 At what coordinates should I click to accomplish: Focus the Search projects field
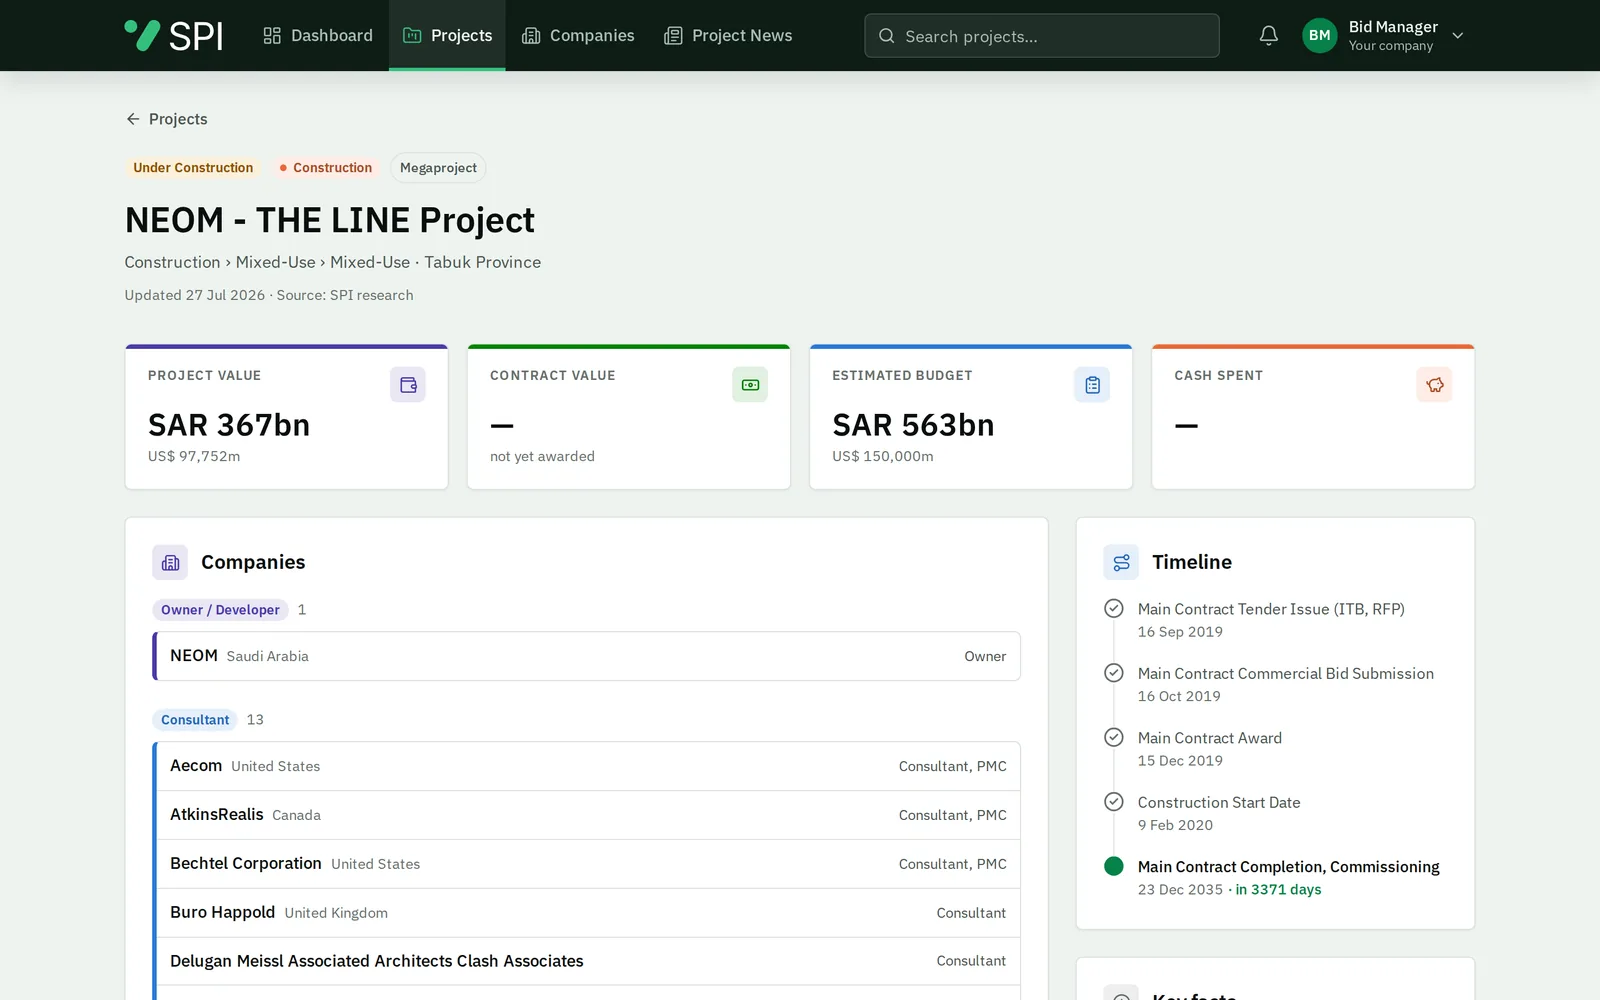click(x=1042, y=36)
